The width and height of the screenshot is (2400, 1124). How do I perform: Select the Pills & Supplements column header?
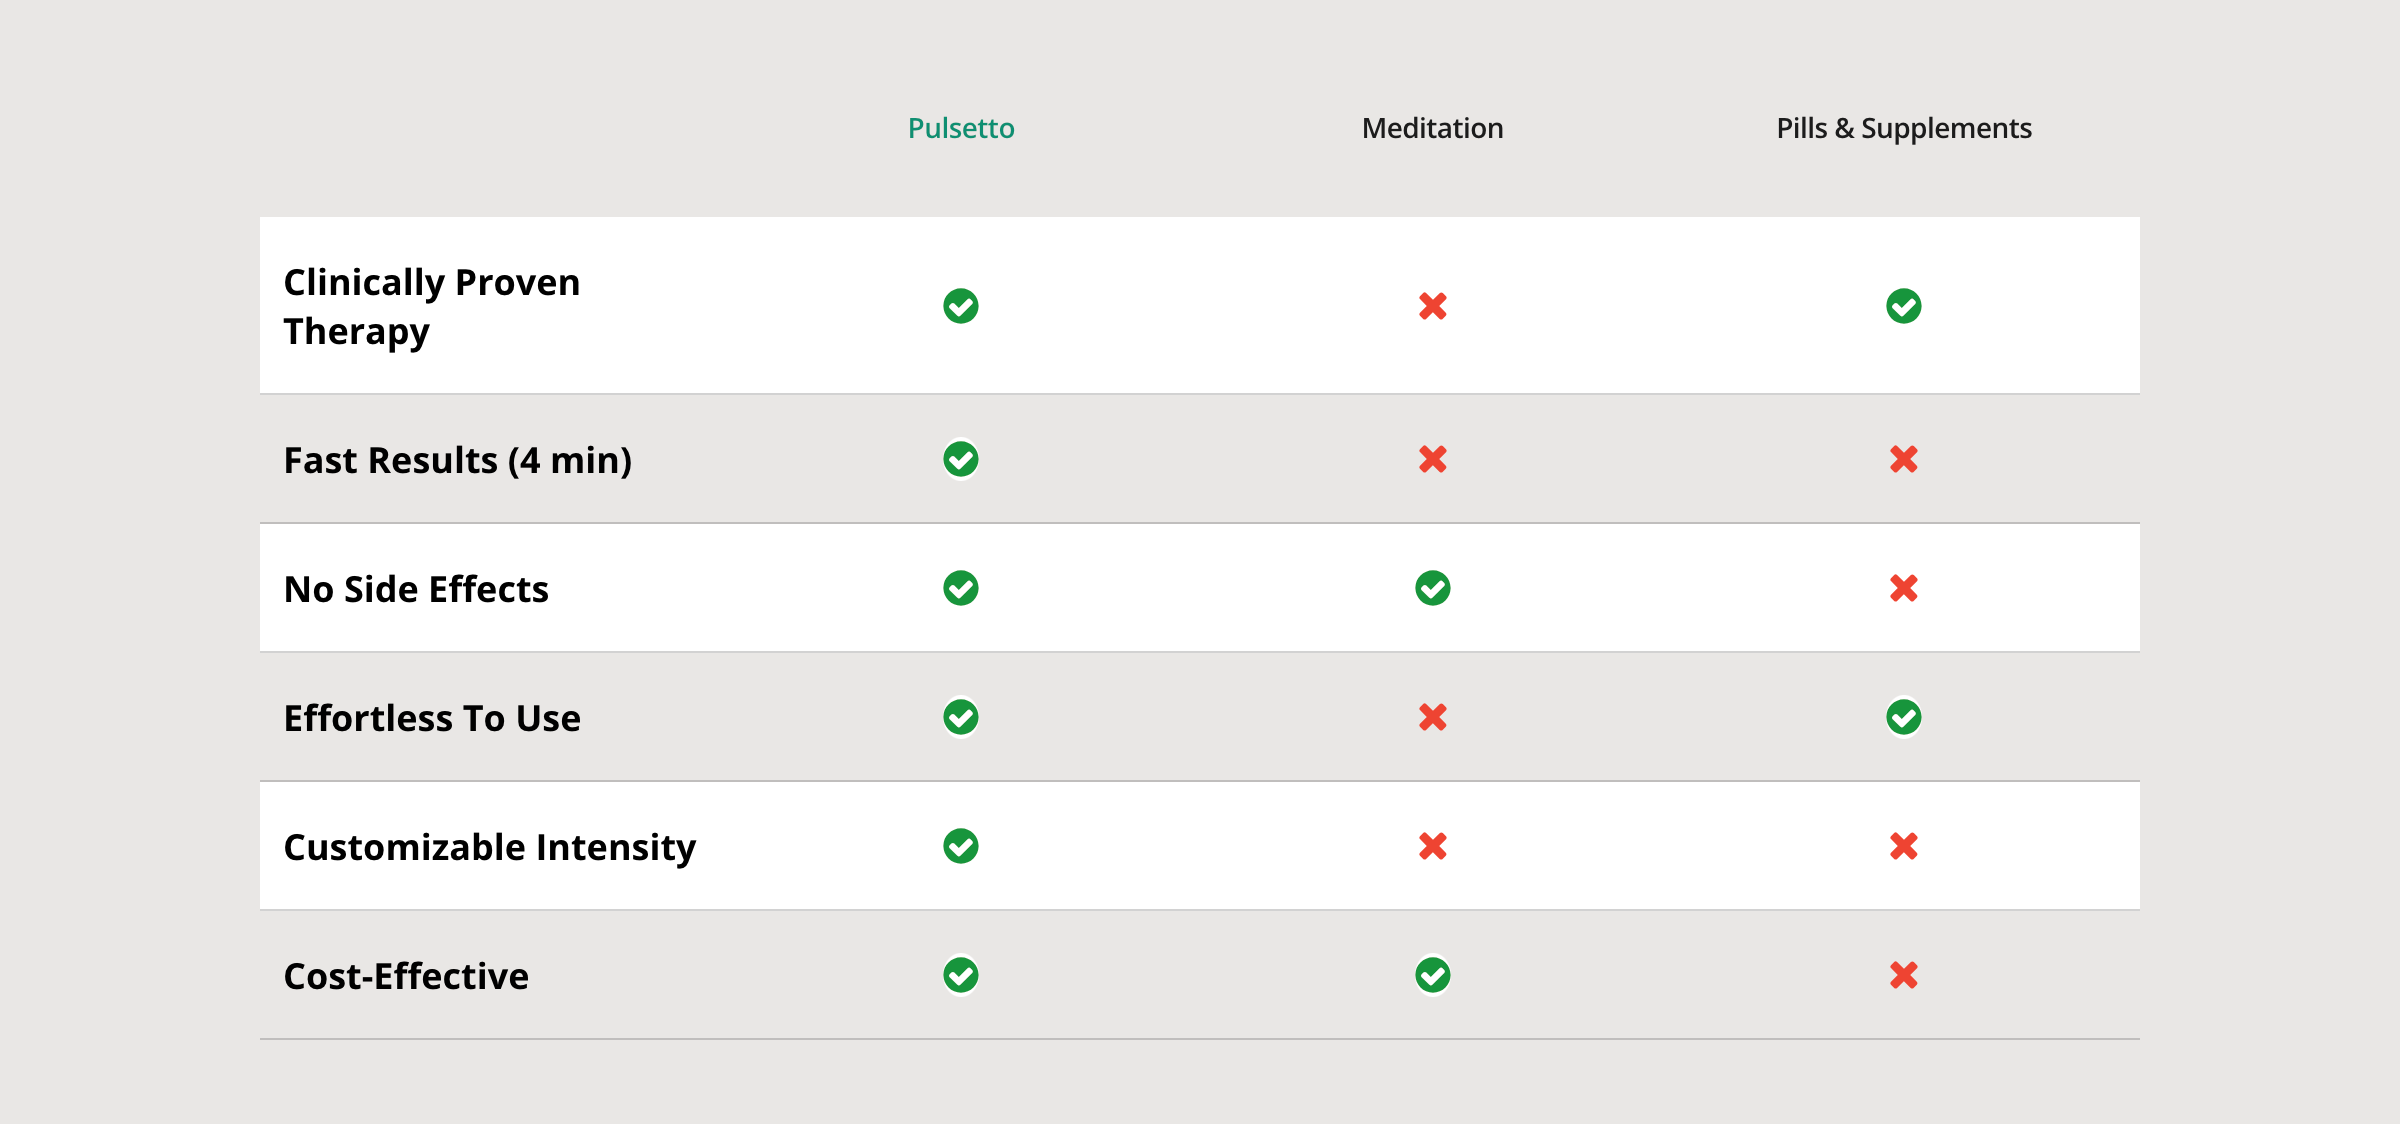click(x=1903, y=128)
